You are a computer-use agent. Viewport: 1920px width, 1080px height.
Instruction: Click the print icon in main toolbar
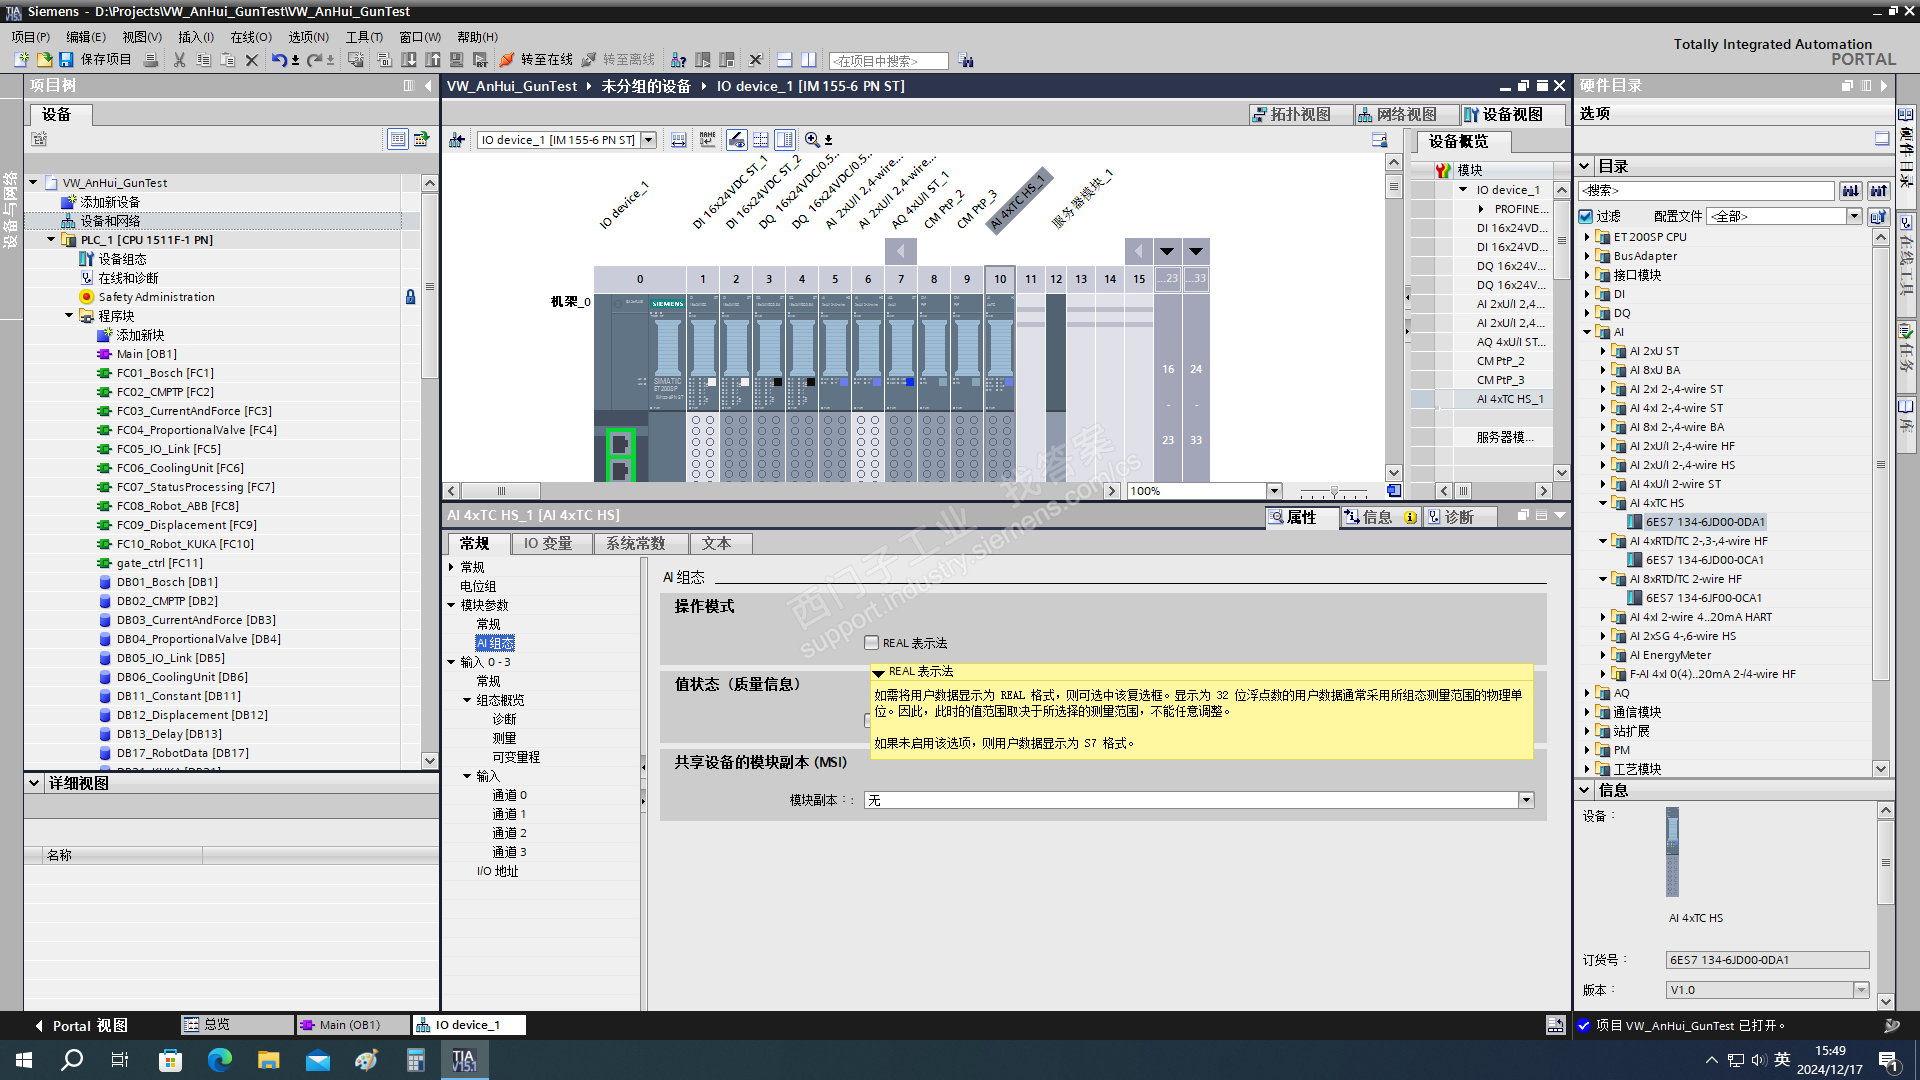pyautogui.click(x=151, y=60)
